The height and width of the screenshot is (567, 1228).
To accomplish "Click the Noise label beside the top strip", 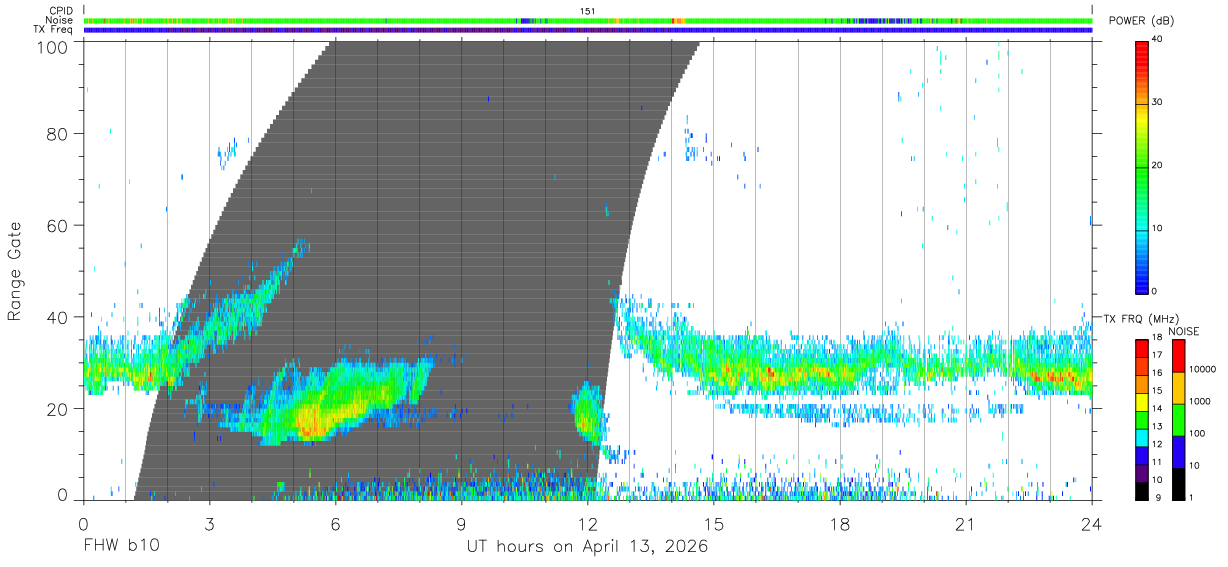I will [x=59, y=20].
